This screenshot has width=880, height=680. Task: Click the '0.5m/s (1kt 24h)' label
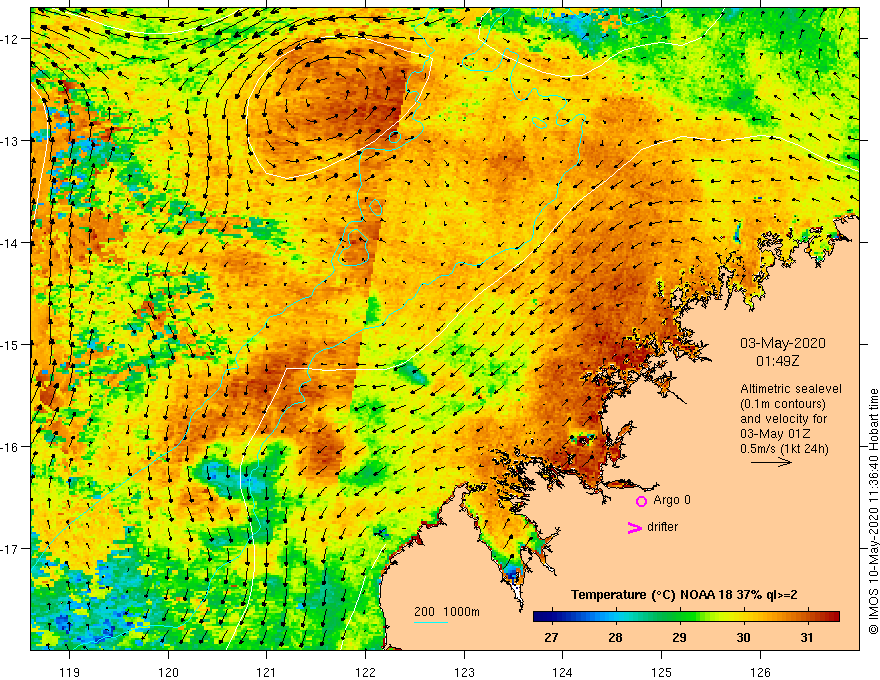click(784, 449)
